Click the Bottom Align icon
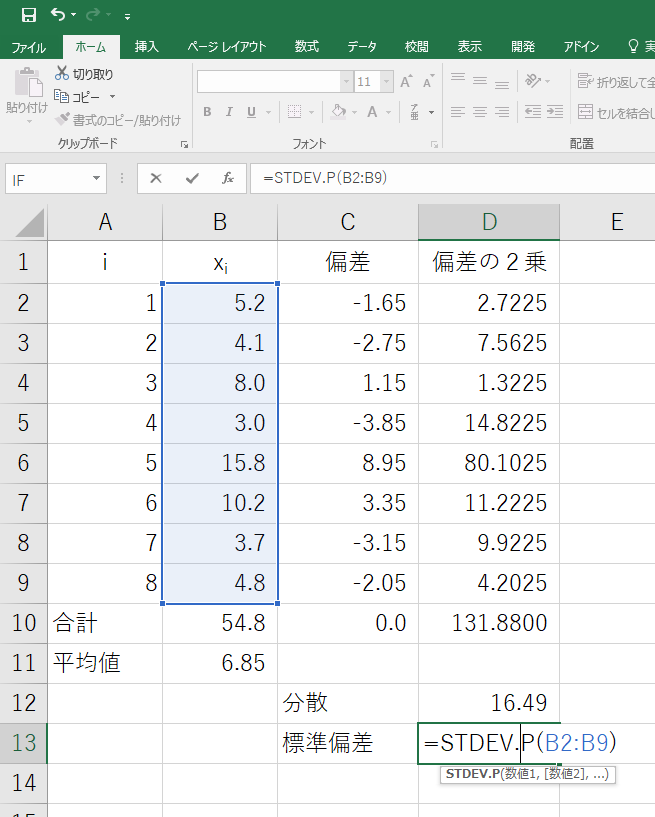Viewport: 655px width, 817px height. point(502,83)
